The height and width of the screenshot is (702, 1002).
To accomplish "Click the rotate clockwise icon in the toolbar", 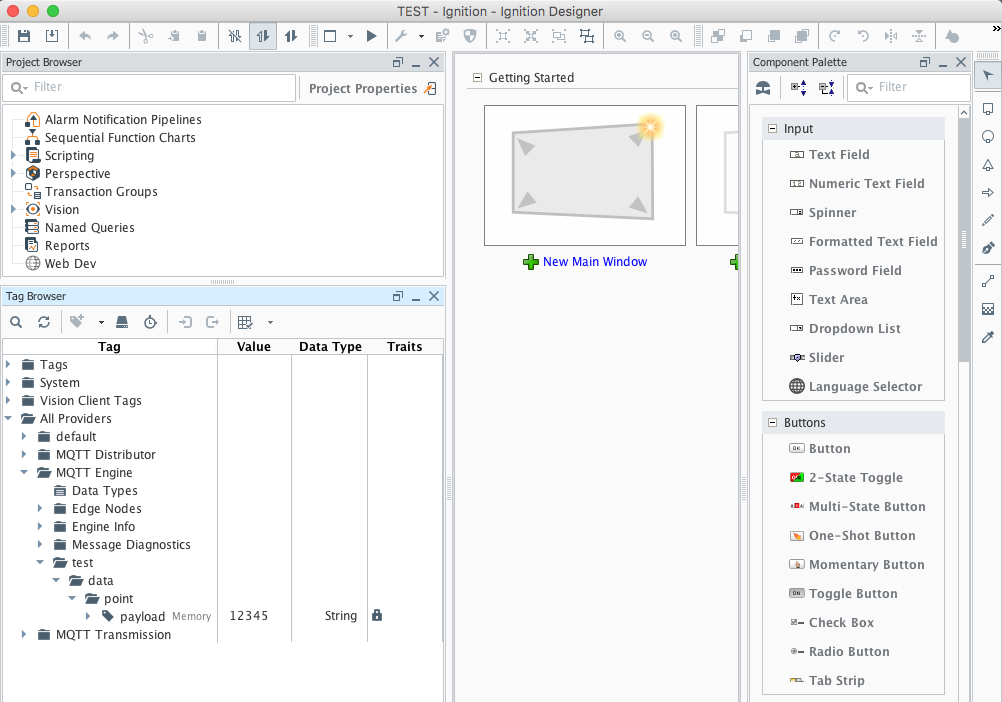I will click(834, 36).
